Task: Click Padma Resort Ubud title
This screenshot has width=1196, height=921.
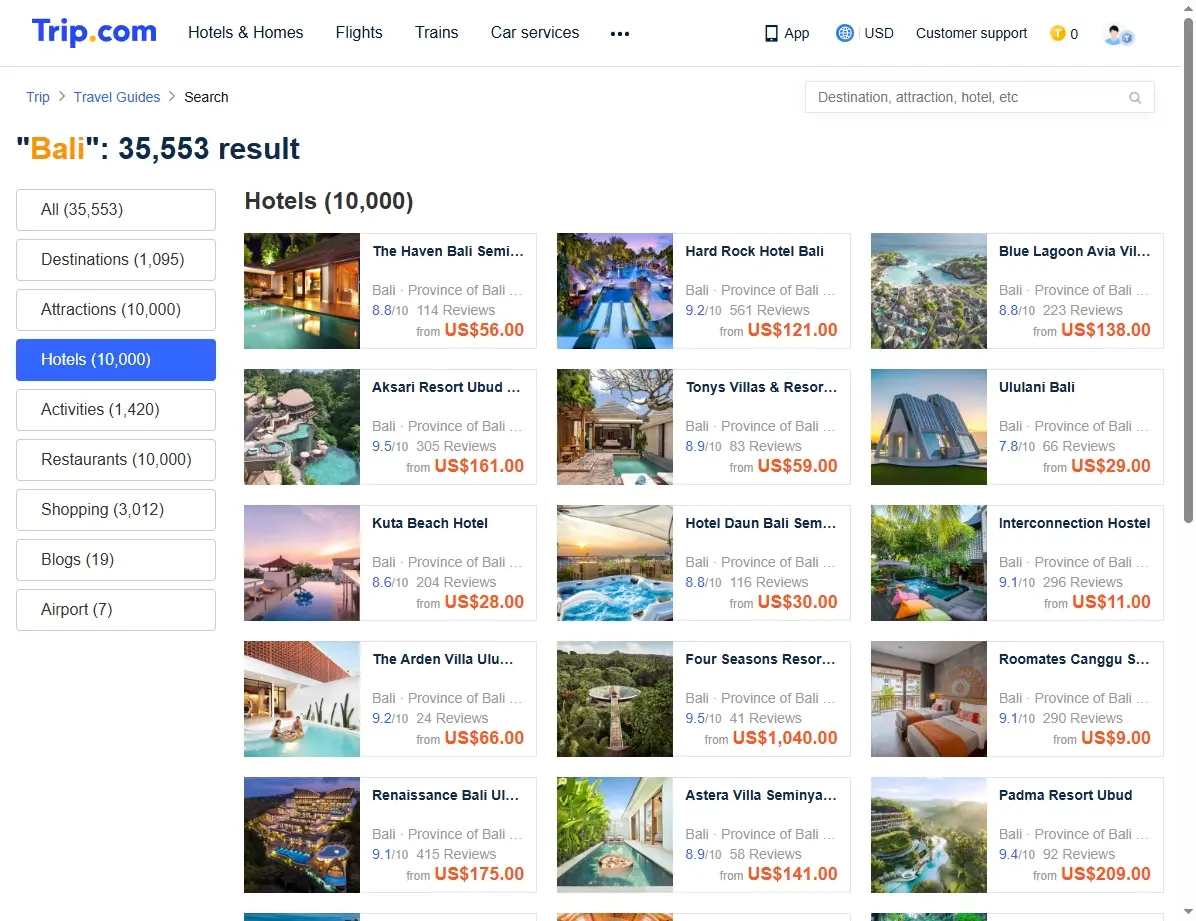Action: click(x=1065, y=795)
